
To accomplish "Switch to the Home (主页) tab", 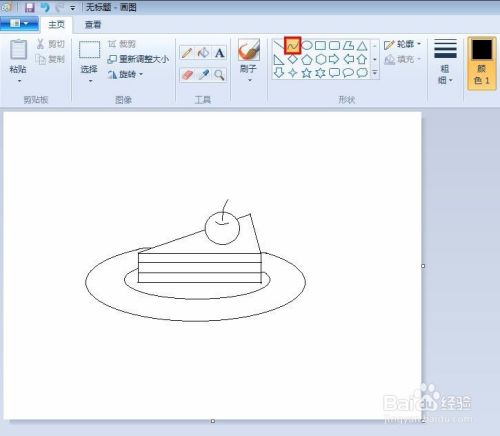I will pyautogui.click(x=56, y=24).
